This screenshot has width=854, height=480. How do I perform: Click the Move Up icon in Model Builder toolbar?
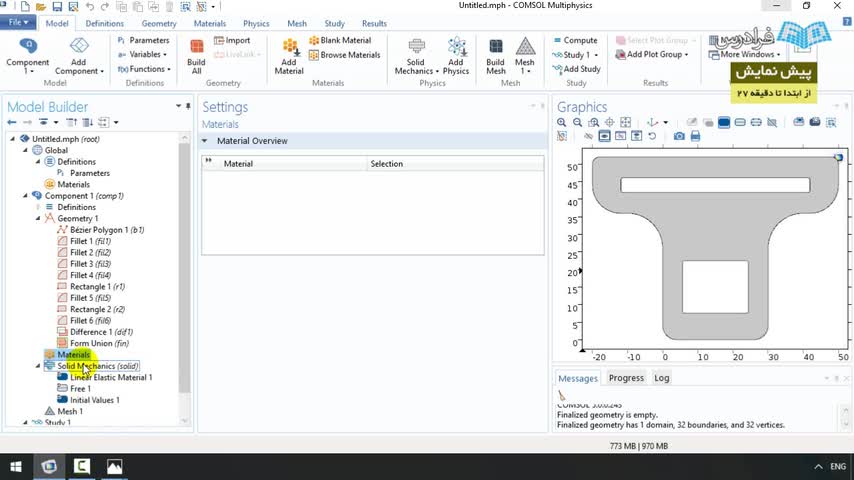(x=71, y=122)
